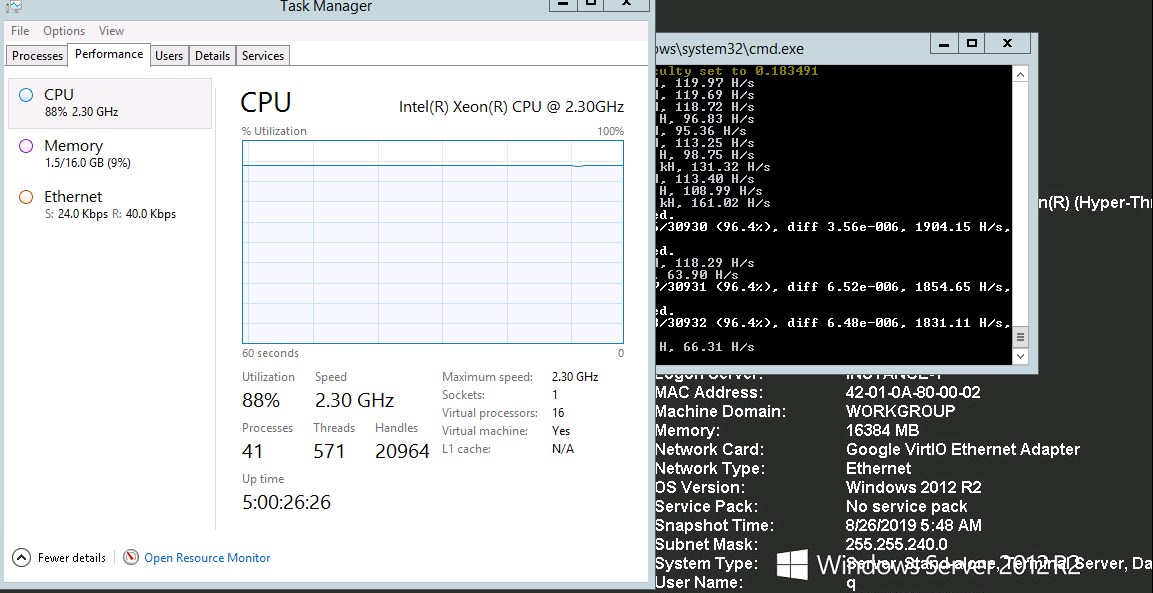This screenshot has height=593, width=1153.
Task: Select the CPU resource in the sidebar
Action: pos(110,103)
